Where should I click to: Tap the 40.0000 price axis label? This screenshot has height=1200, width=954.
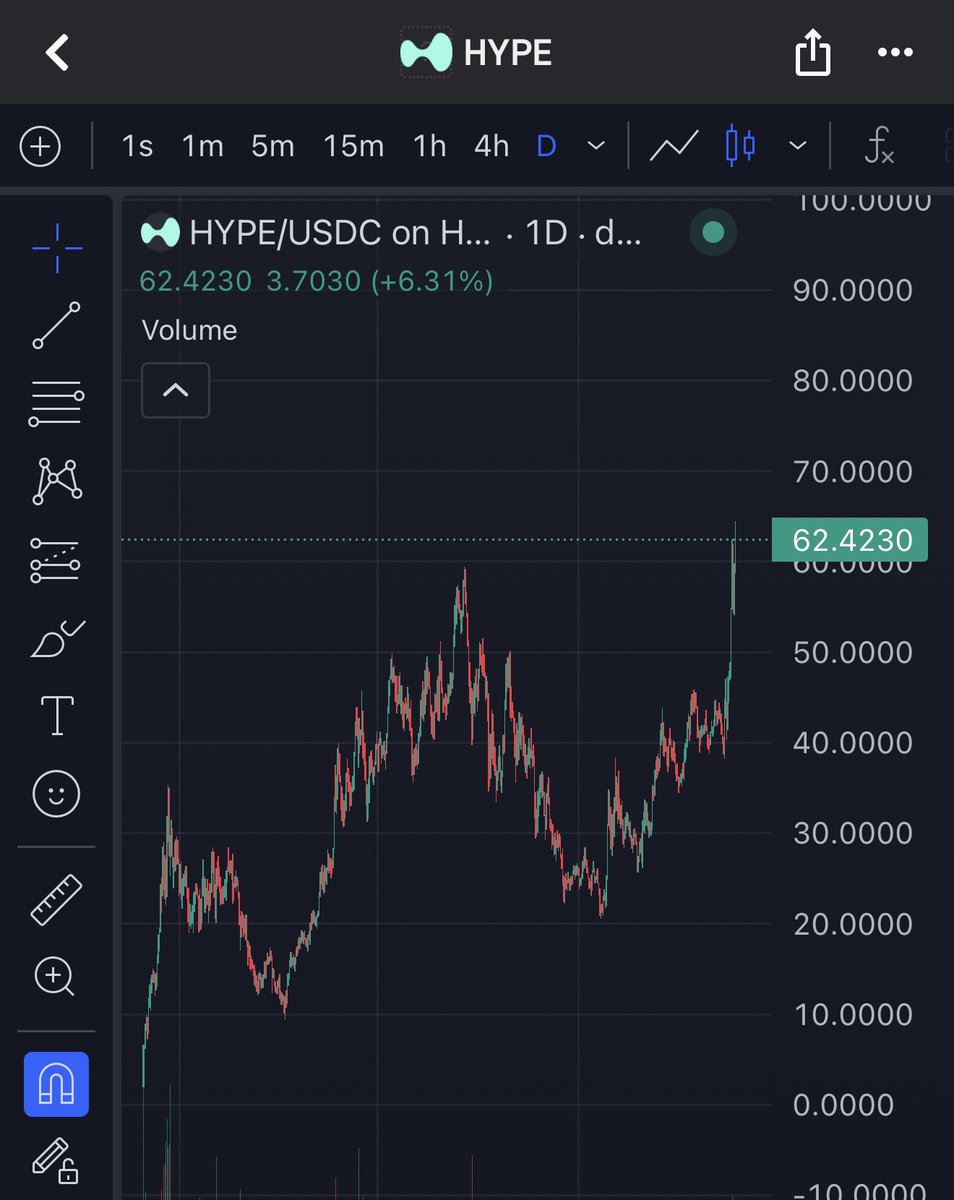coord(853,742)
